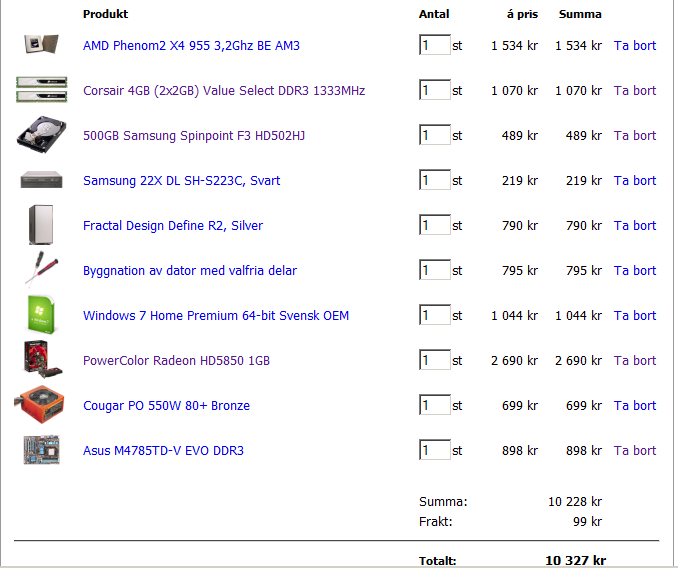Click the Samsung Spinpoint hard drive image
The width and height of the screenshot is (678, 568).
(x=42, y=134)
